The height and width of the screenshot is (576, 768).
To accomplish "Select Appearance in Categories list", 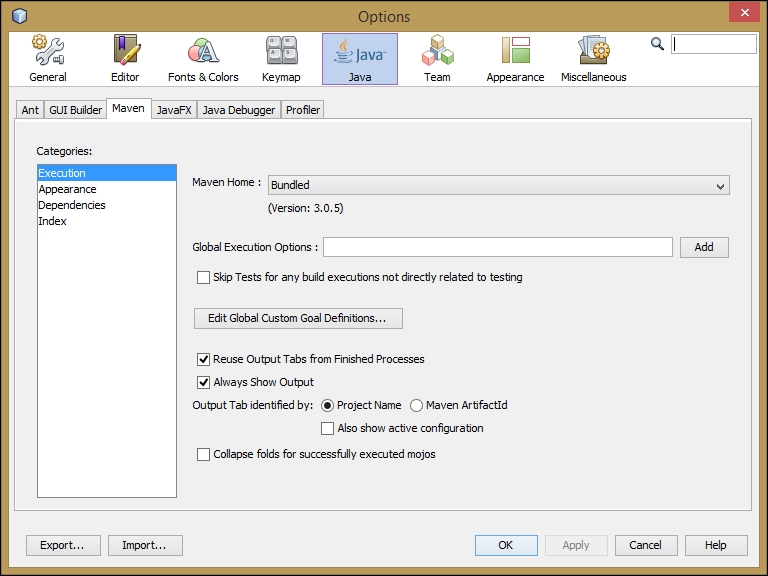I will coord(107,189).
